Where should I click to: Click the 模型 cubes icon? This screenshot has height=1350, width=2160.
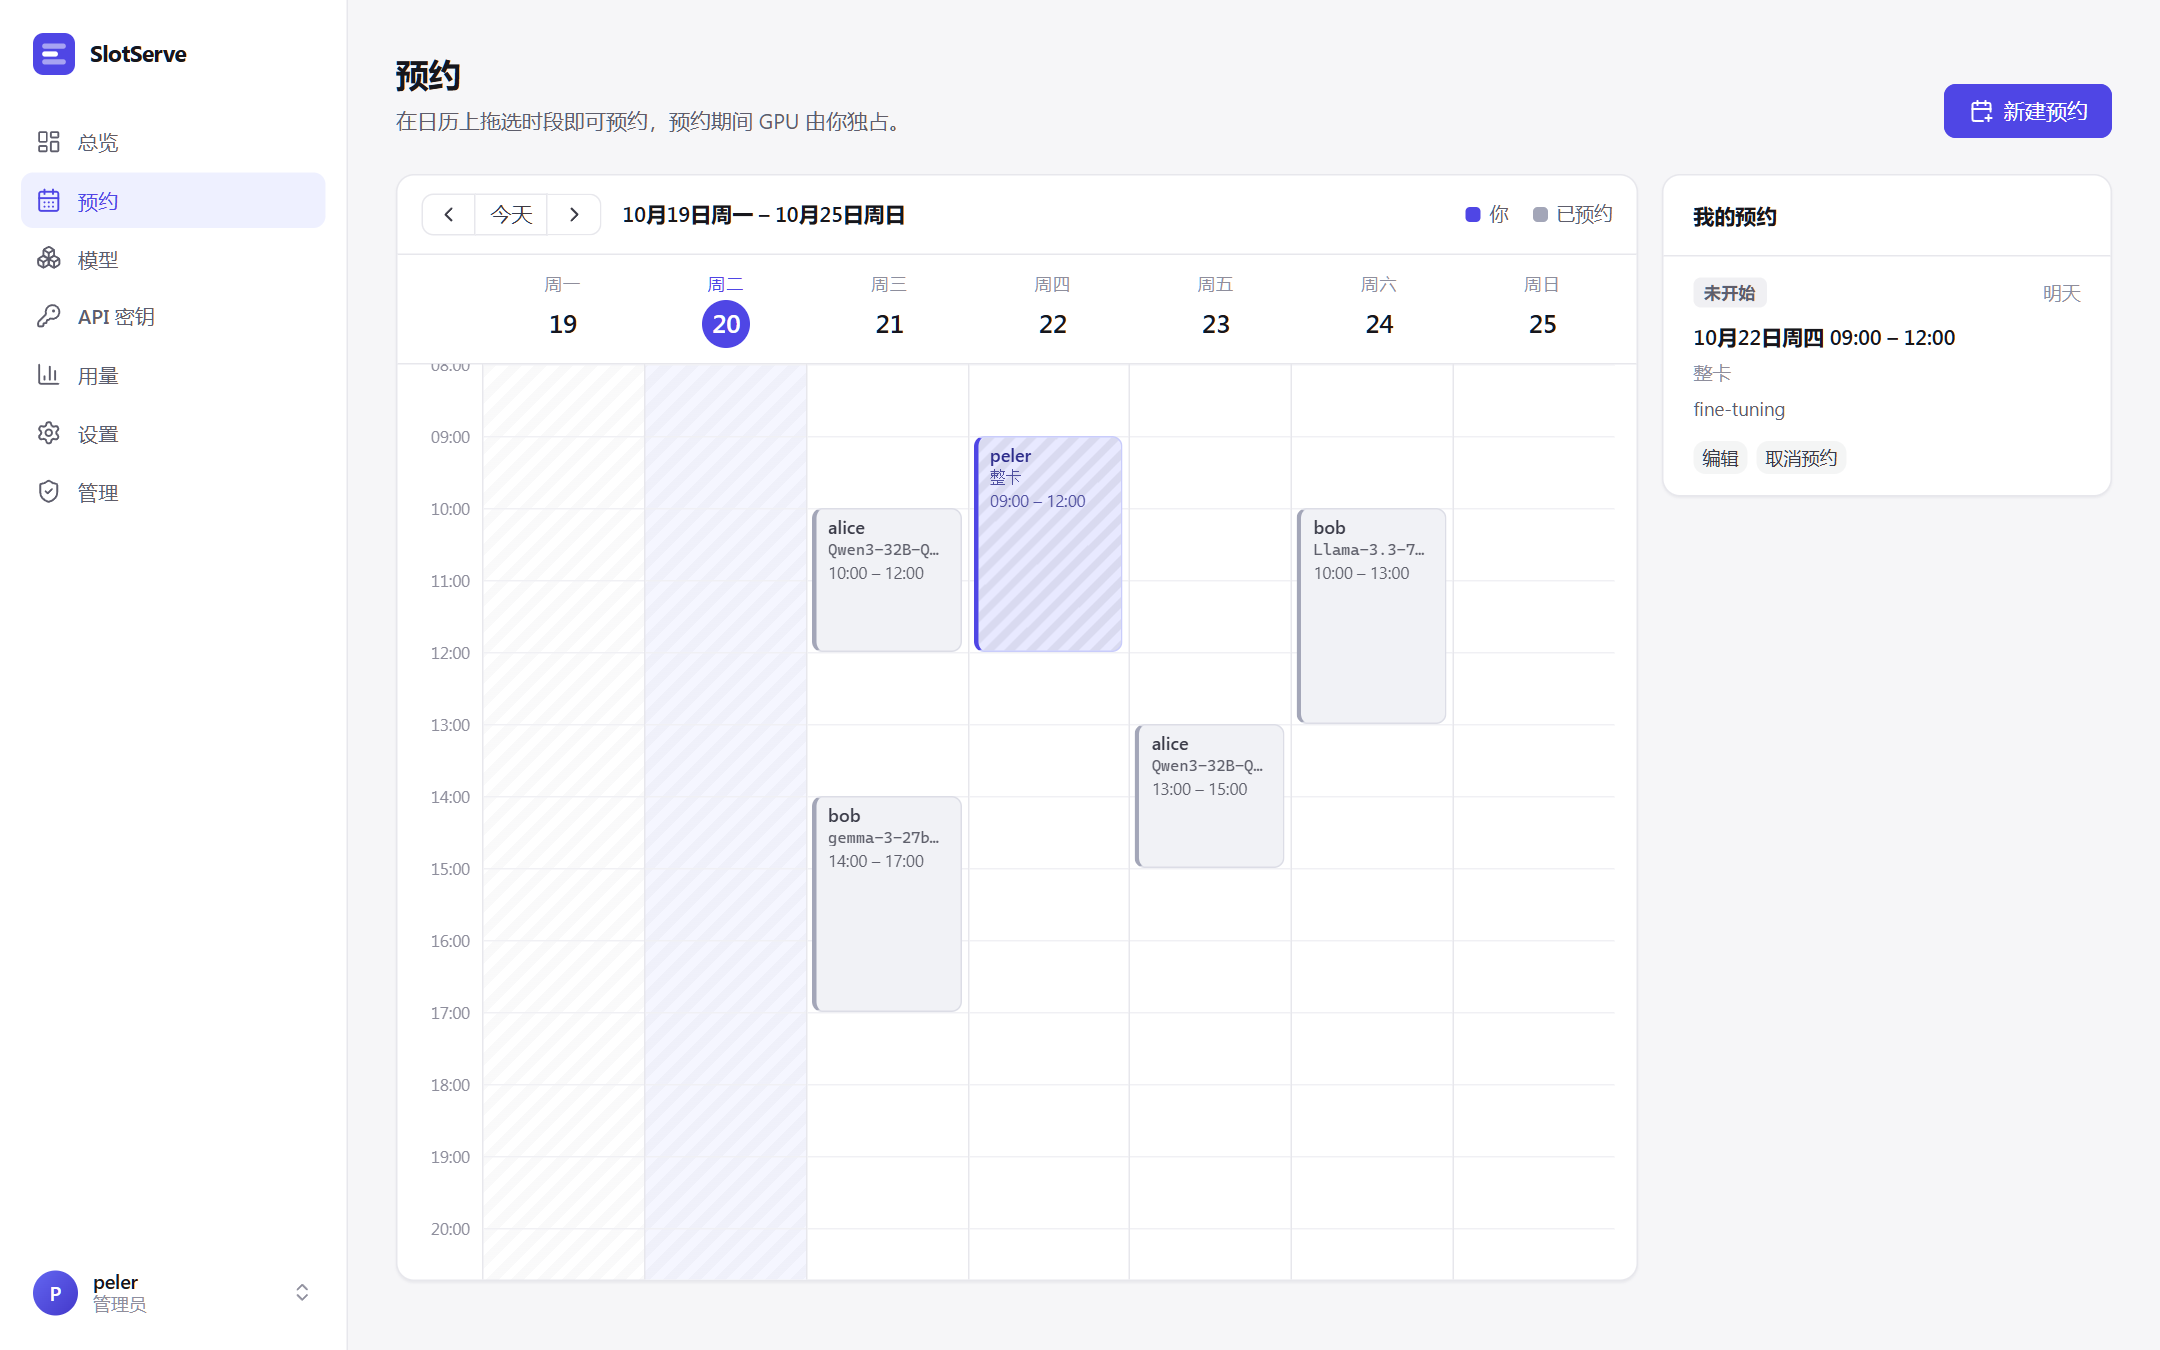(x=49, y=259)
